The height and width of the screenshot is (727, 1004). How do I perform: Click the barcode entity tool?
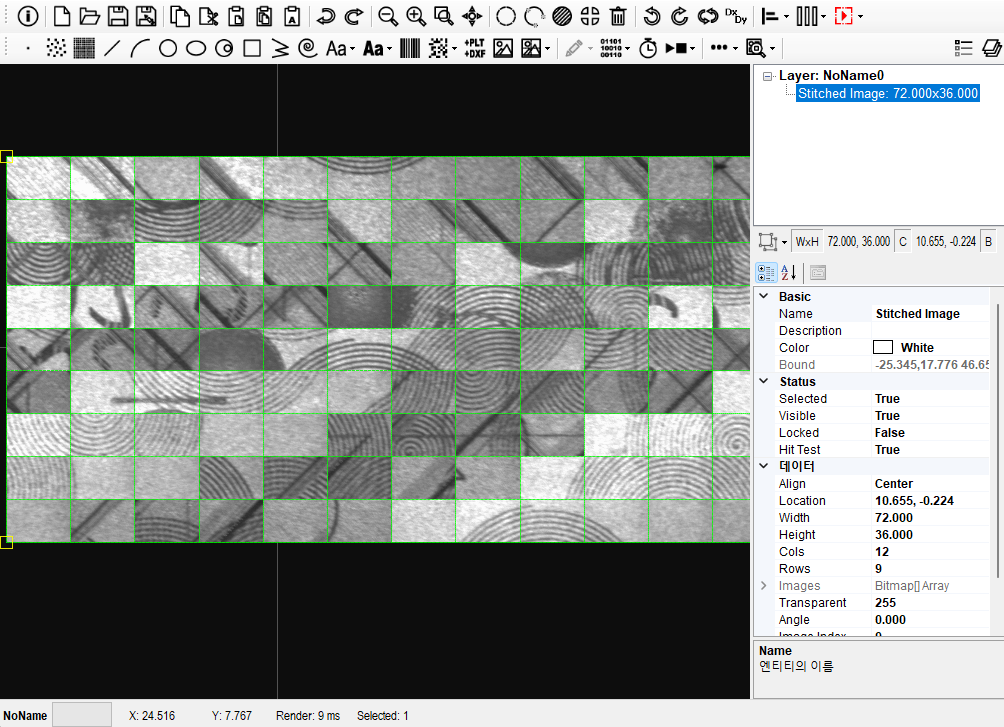click(x=410, y=48)
